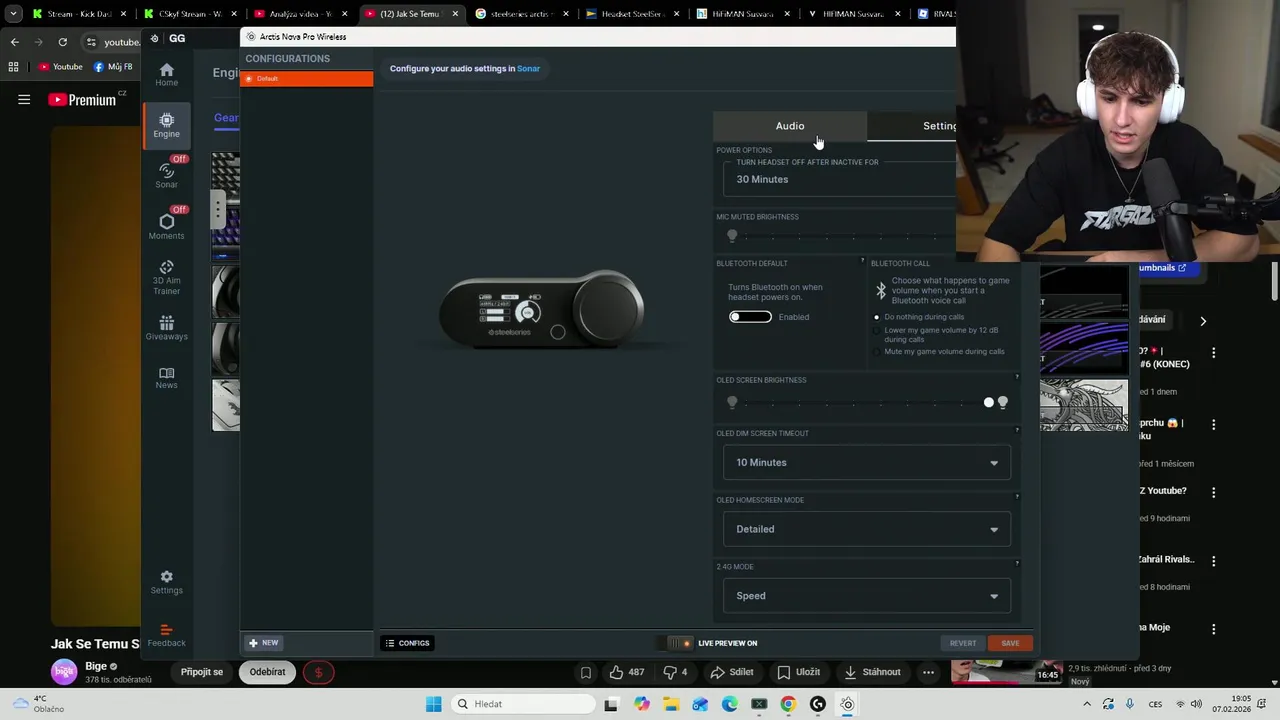
Task: Select Do nothing during calls
Action: pyautogui.click(x=876, y=317)
